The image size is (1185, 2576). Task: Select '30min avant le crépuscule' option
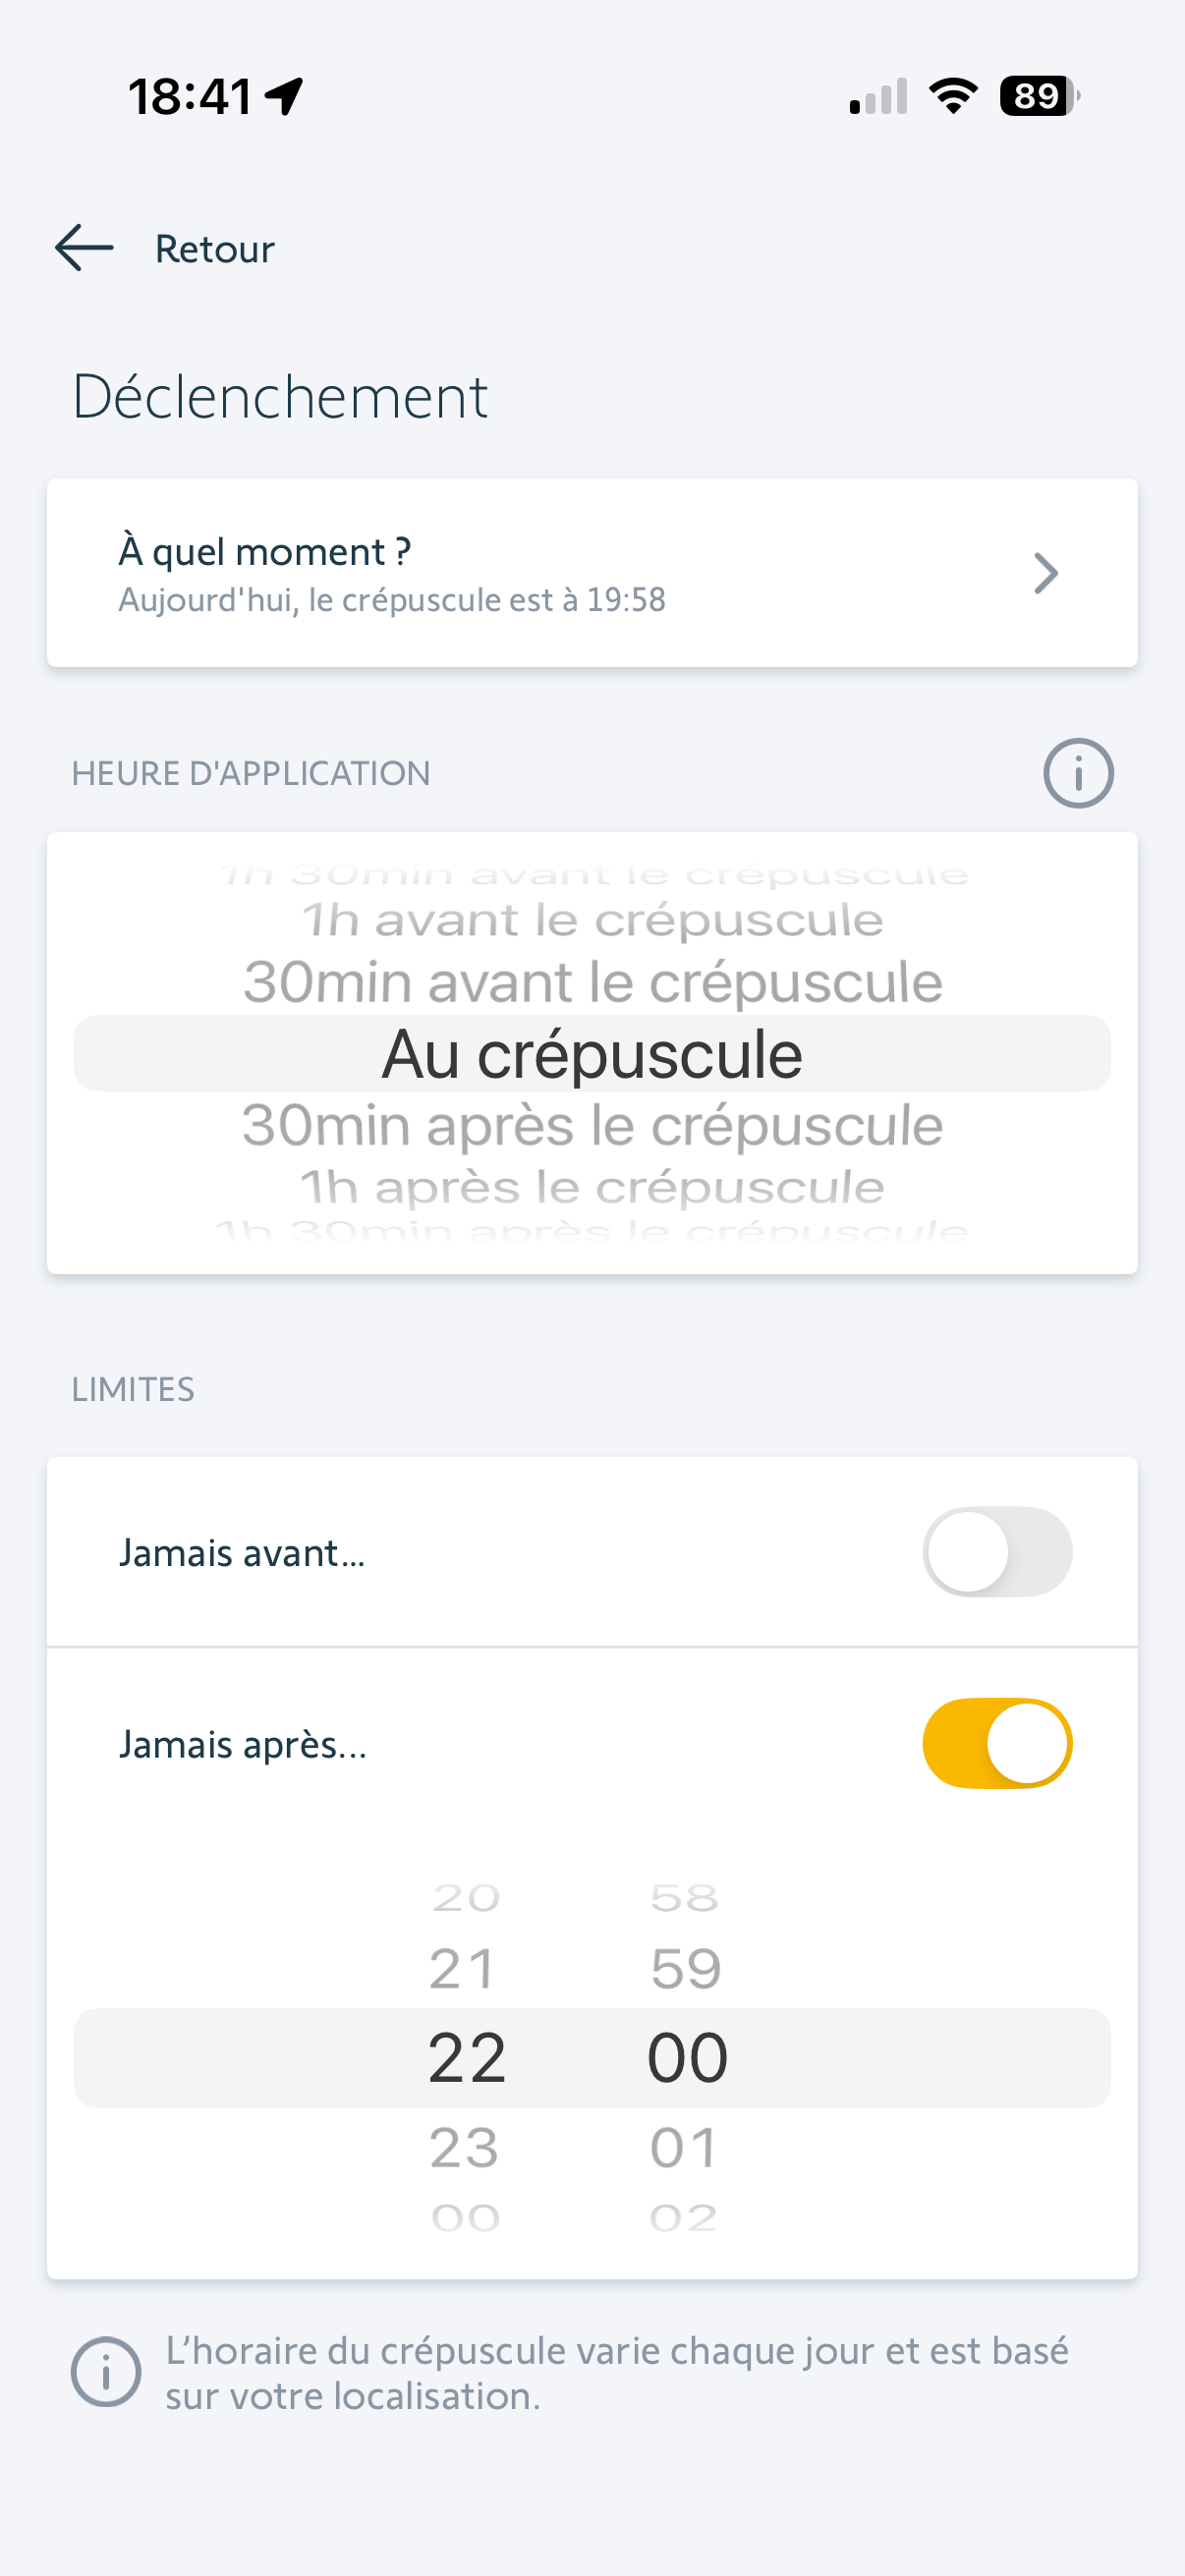tap(592, 982)
